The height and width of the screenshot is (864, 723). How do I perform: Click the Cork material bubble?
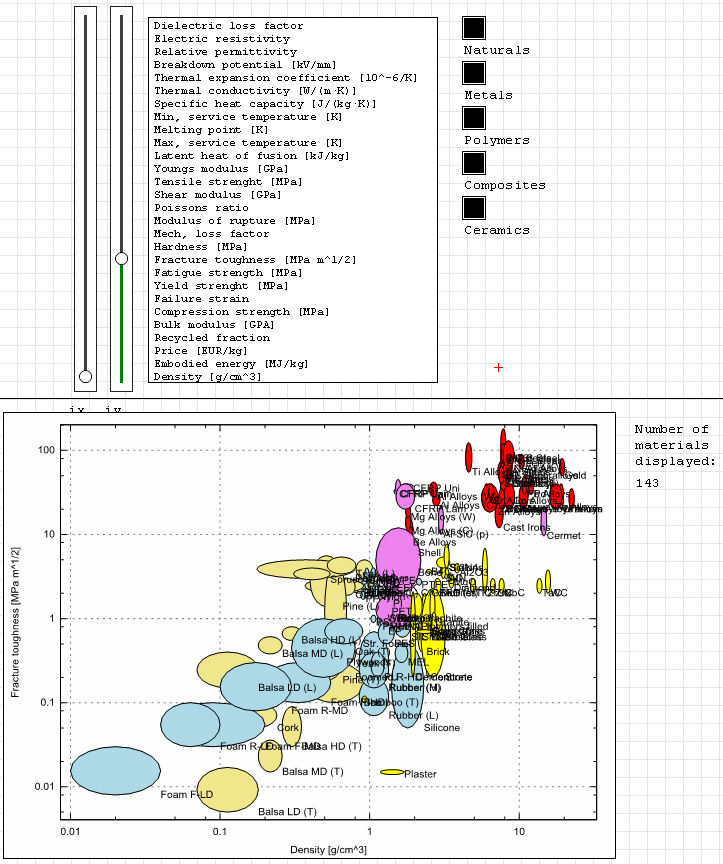(291, 723)
